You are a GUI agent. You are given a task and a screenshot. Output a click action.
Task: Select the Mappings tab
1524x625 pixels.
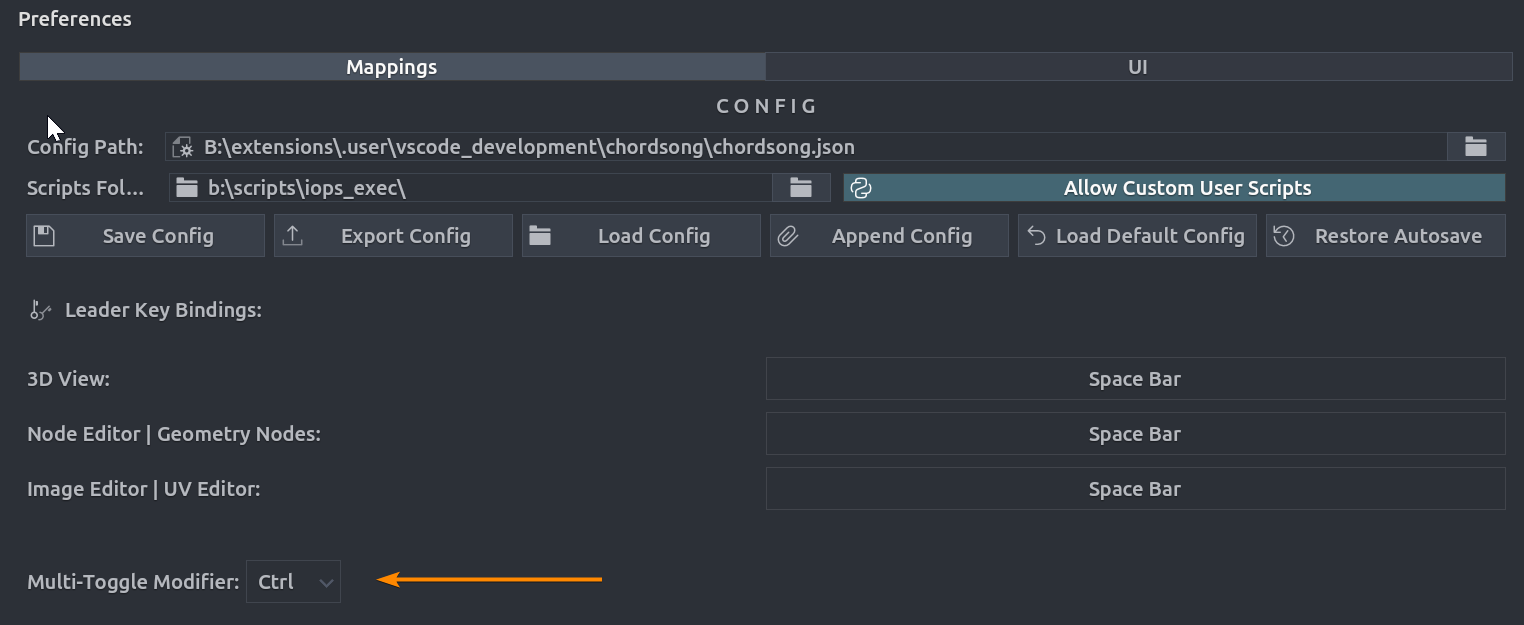click(391, 66)
